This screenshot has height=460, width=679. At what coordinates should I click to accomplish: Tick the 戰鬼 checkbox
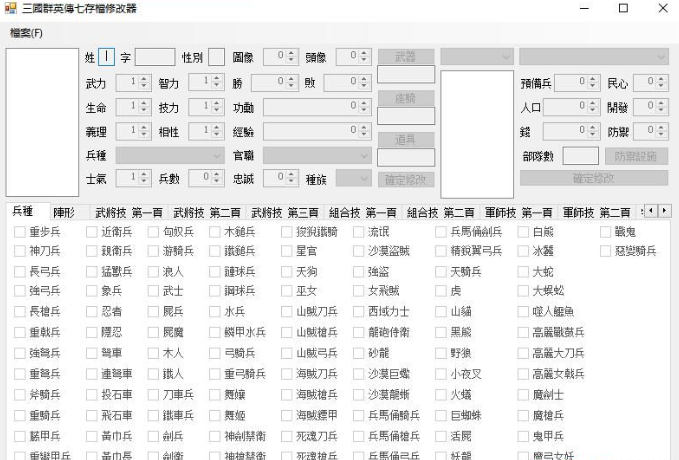click(605, 232)
